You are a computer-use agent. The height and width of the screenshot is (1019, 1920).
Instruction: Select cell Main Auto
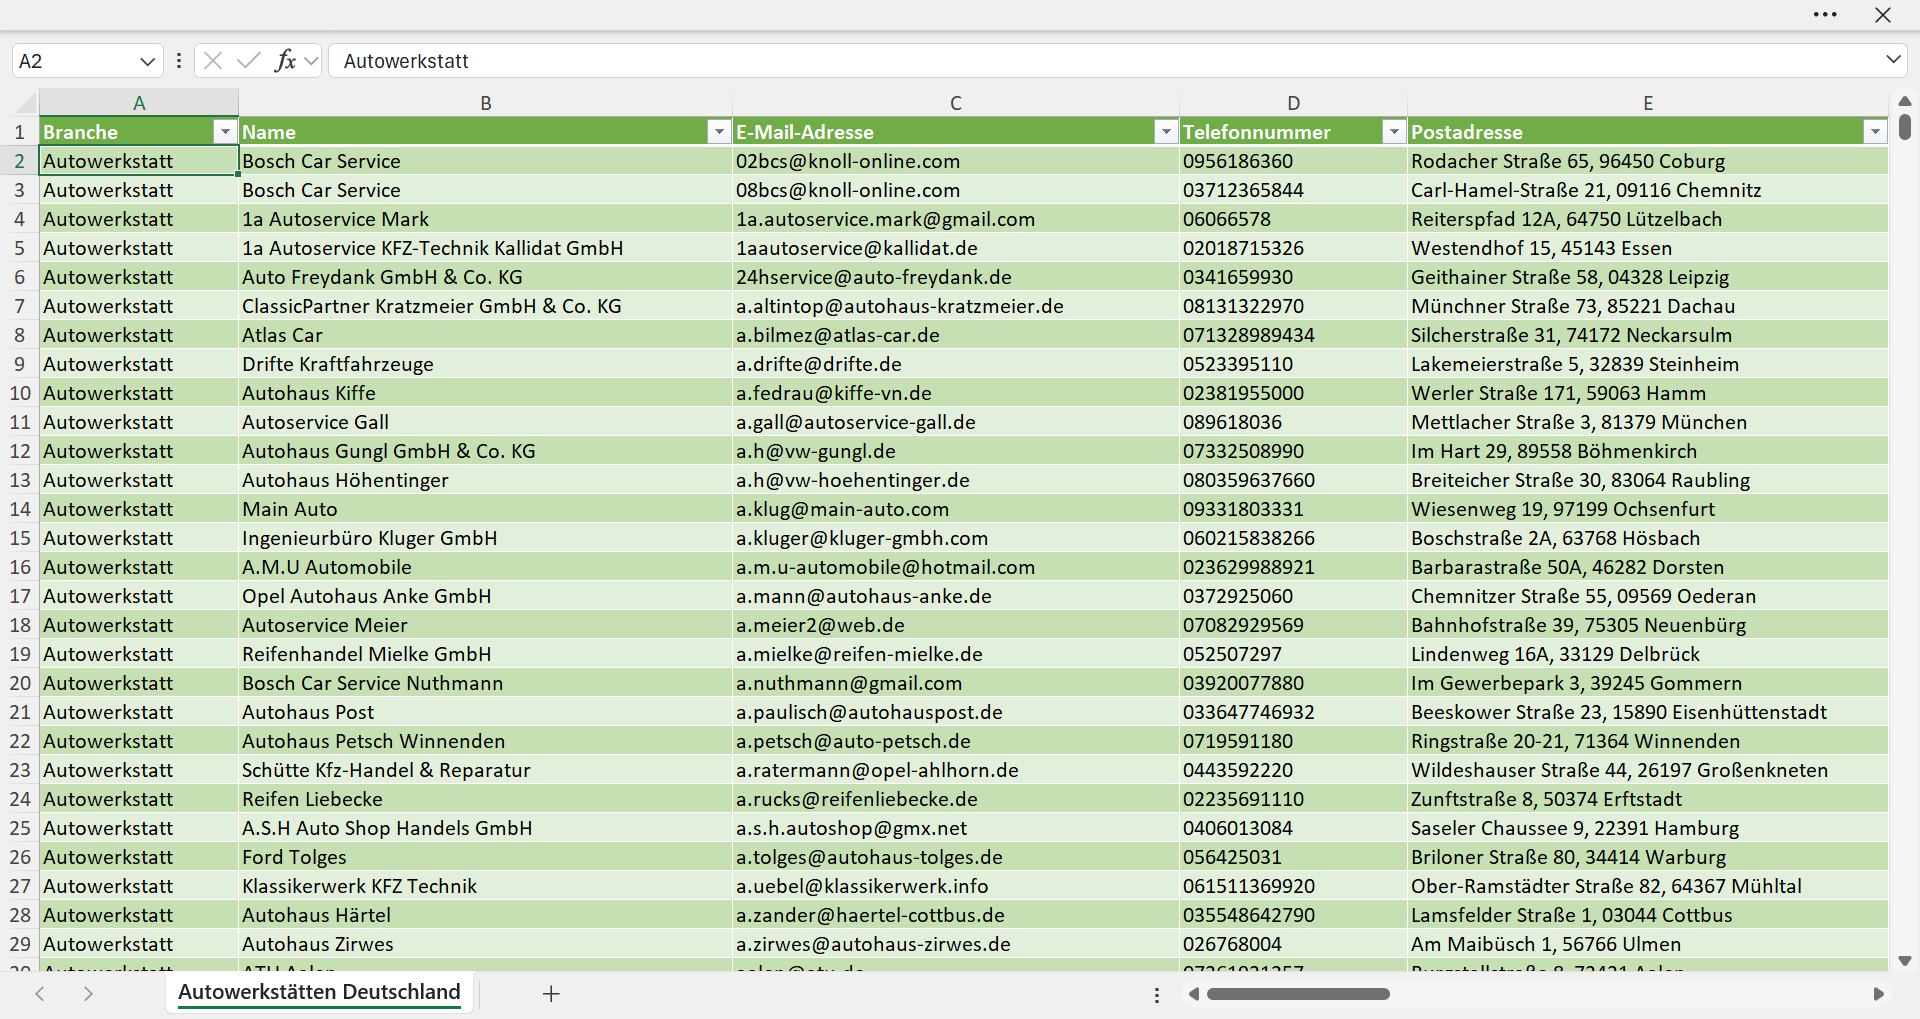pos(486,509)
